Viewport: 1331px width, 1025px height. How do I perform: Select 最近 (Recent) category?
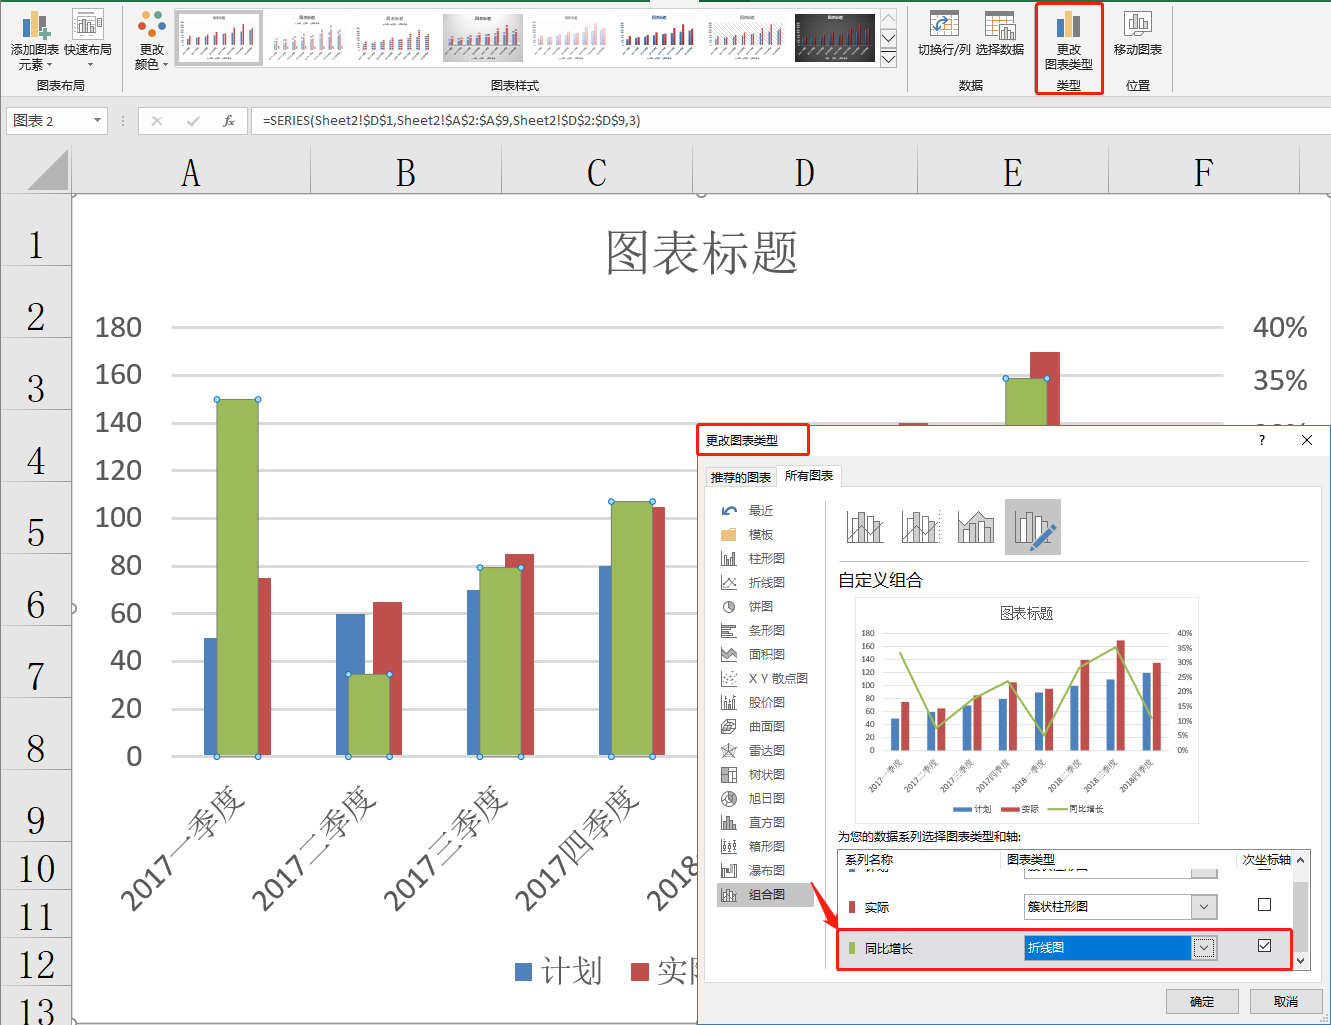click(760, 510)
